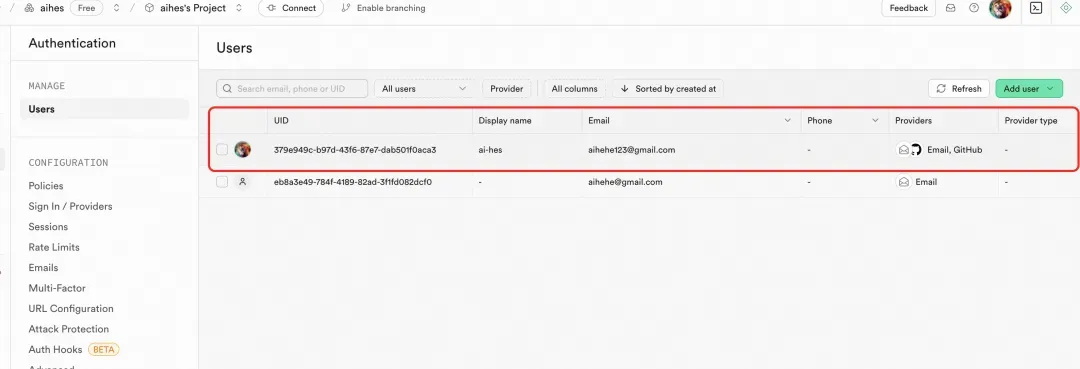The width and height of the screenshot is (1080, 369).
Task: Open Policies in the Configuration sidebar
Action: (x=45, y=186)
